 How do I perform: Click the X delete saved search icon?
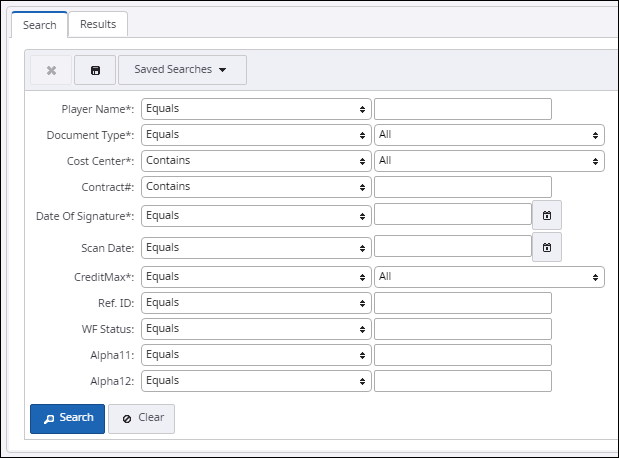(x=51, y=70)
